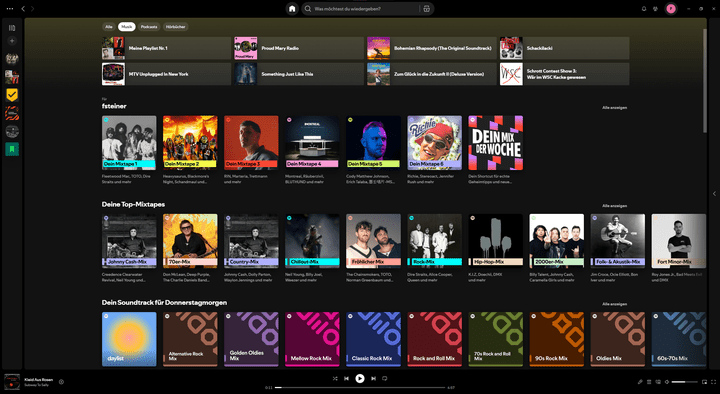Open the Dein Mixtape 5 cover
This screenshot has height=394, width=720.
tap(373, 143)
